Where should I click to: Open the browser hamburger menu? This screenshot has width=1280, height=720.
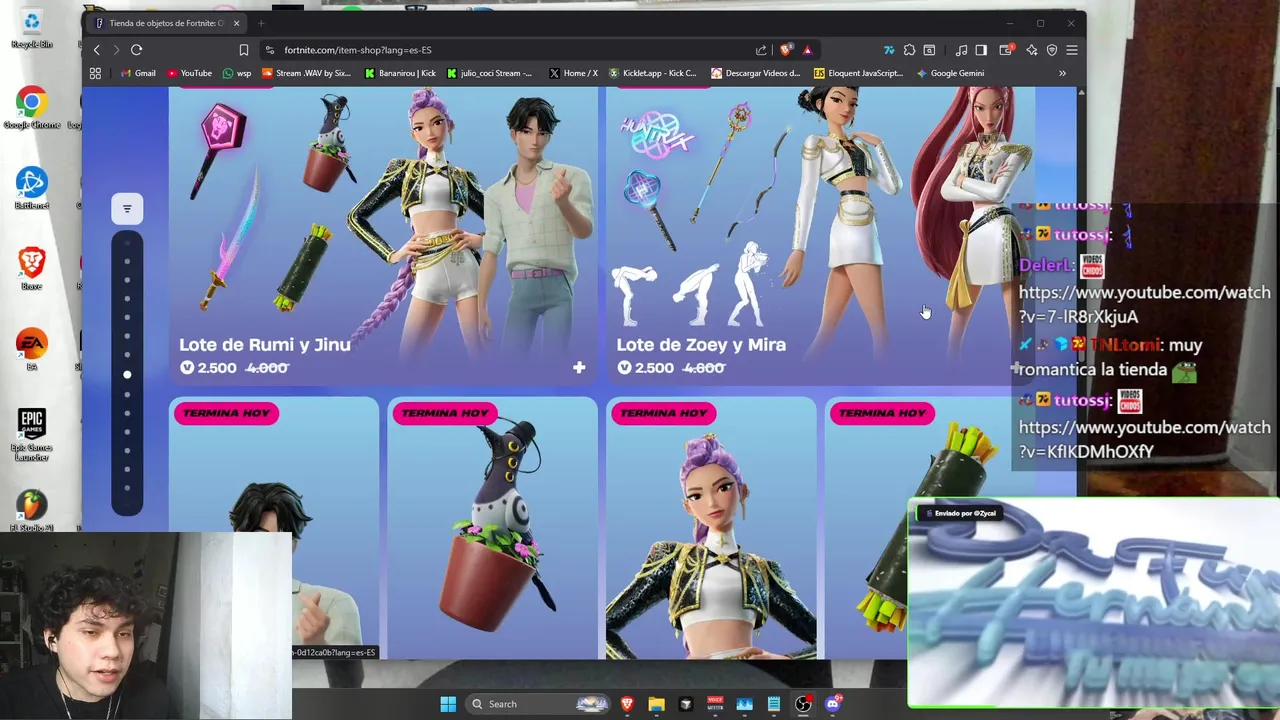(x=1071, y=50)
